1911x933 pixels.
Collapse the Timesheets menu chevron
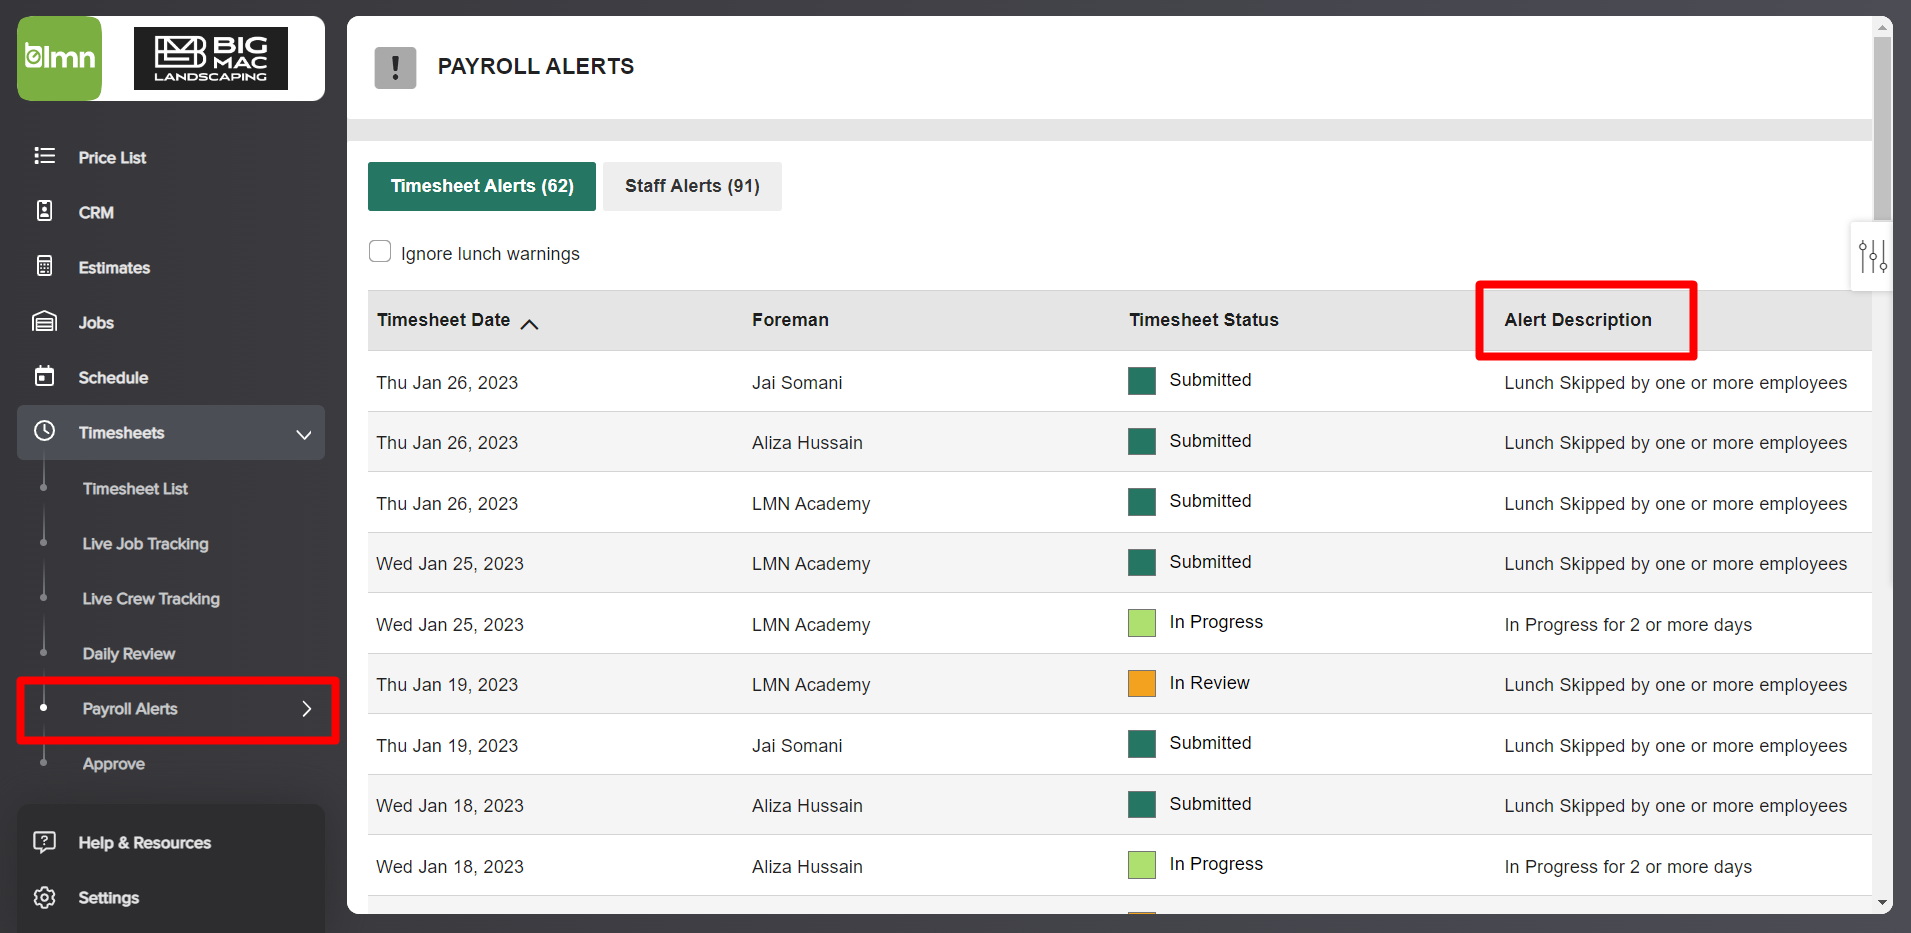[x=304, y=434]
